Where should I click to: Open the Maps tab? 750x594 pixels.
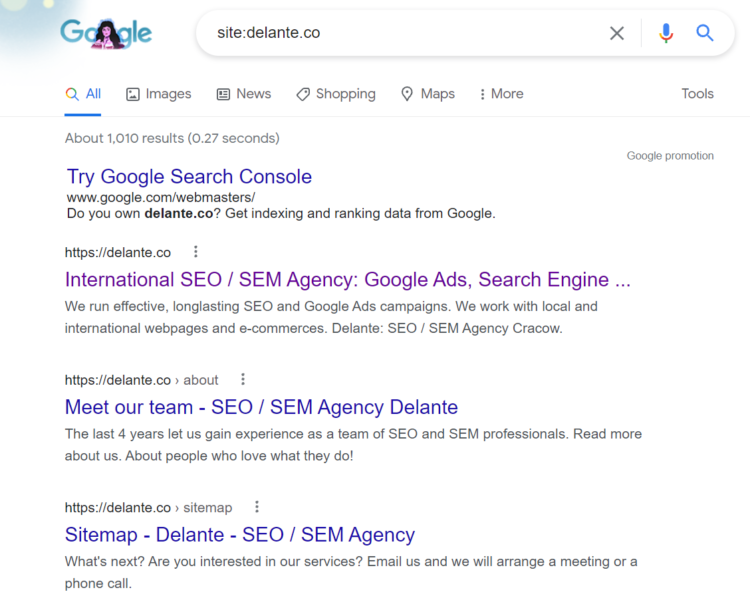(427, 94)
